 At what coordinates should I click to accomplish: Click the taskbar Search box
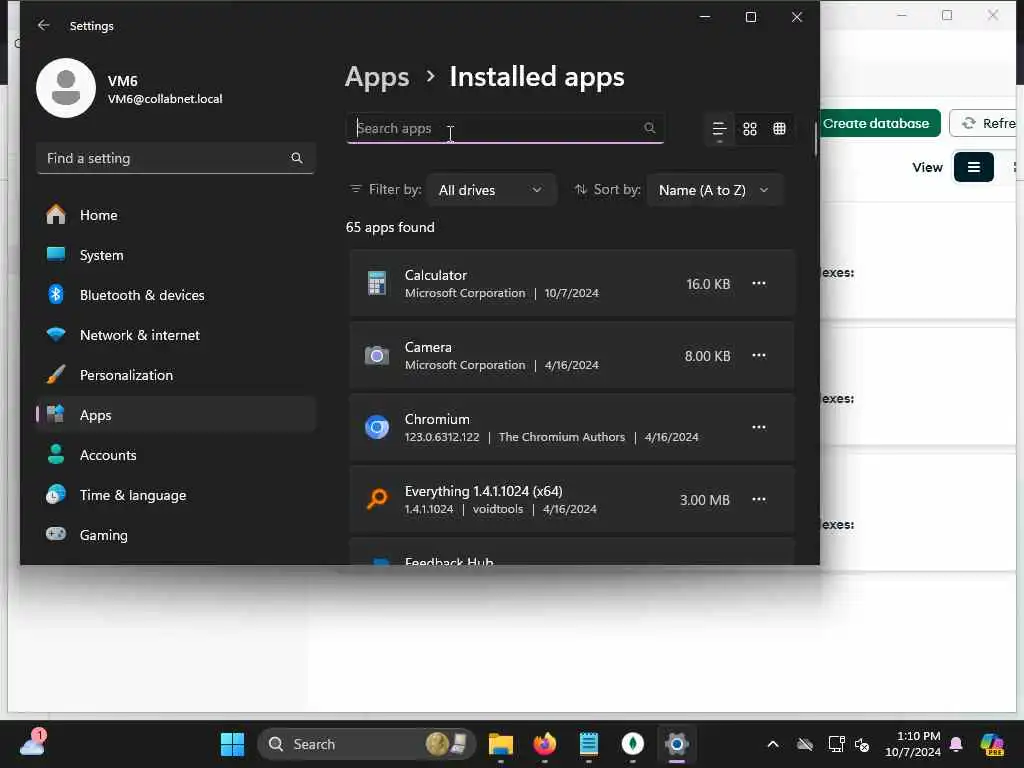(x=367, y=744)
